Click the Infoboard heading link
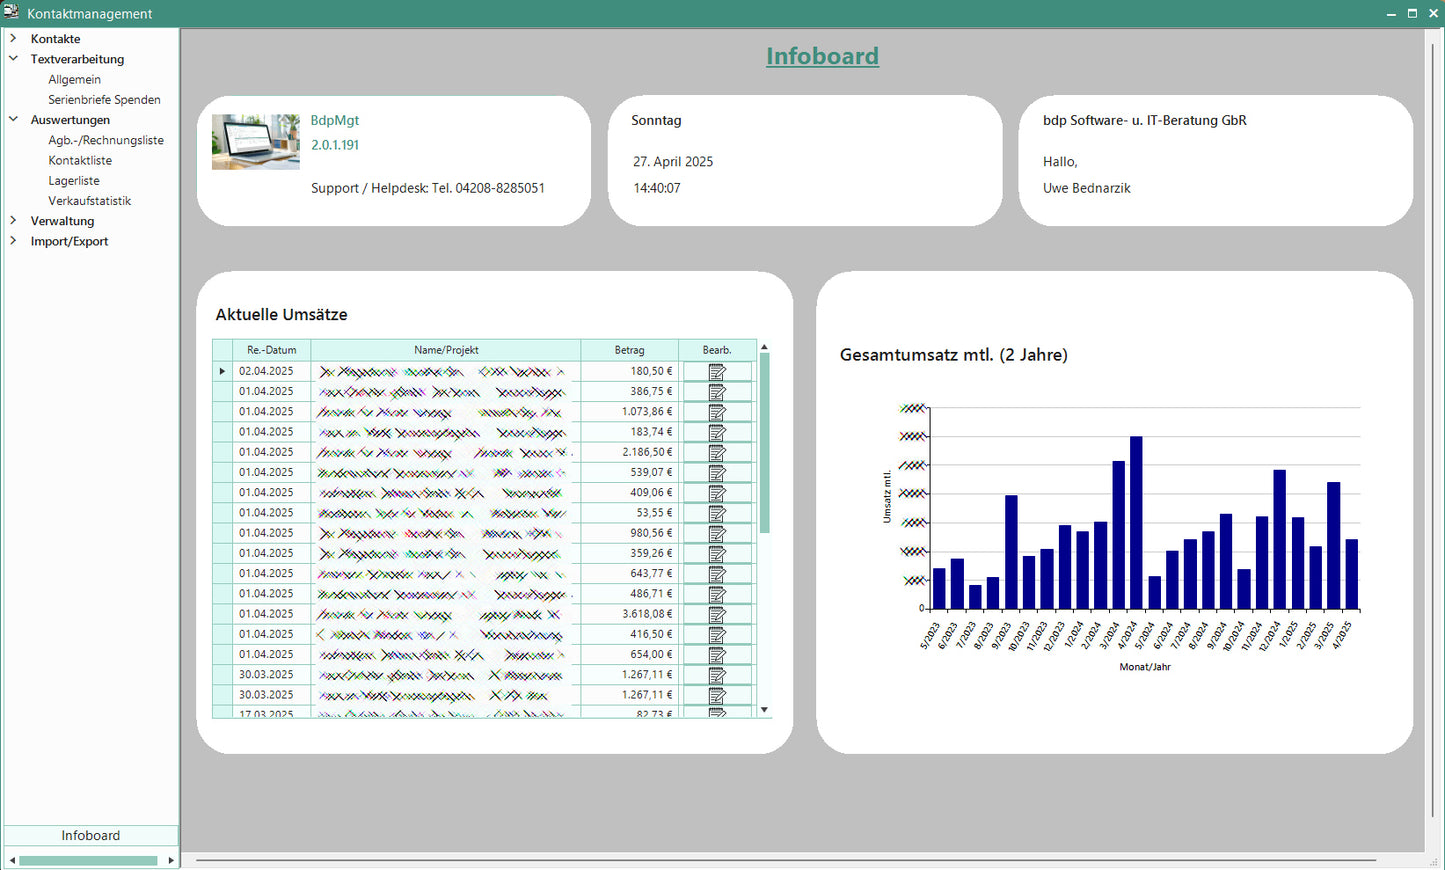Image resolution: width=1445 pixels, height=870 pixels. 822,56
